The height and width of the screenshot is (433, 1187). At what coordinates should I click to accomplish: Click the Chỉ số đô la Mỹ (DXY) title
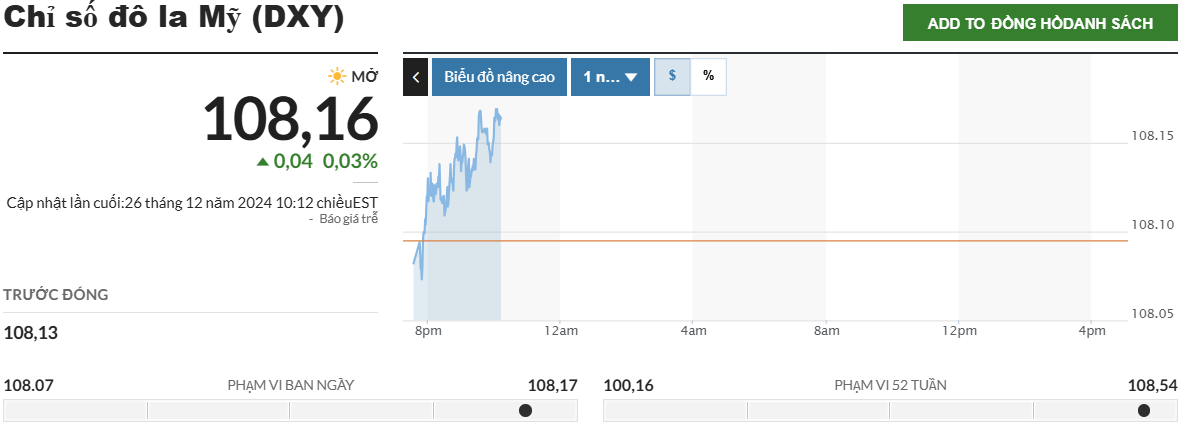pos(174,19)
